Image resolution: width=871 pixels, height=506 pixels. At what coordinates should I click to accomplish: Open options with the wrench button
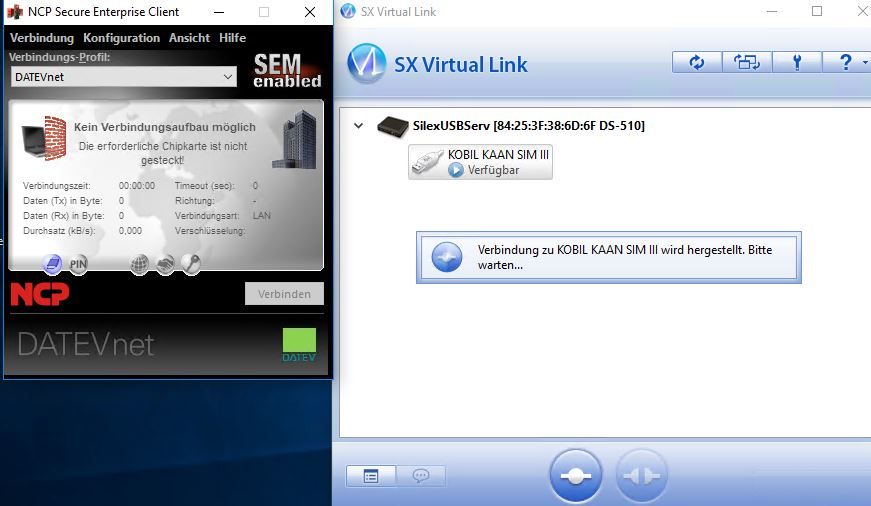(797, 62)
